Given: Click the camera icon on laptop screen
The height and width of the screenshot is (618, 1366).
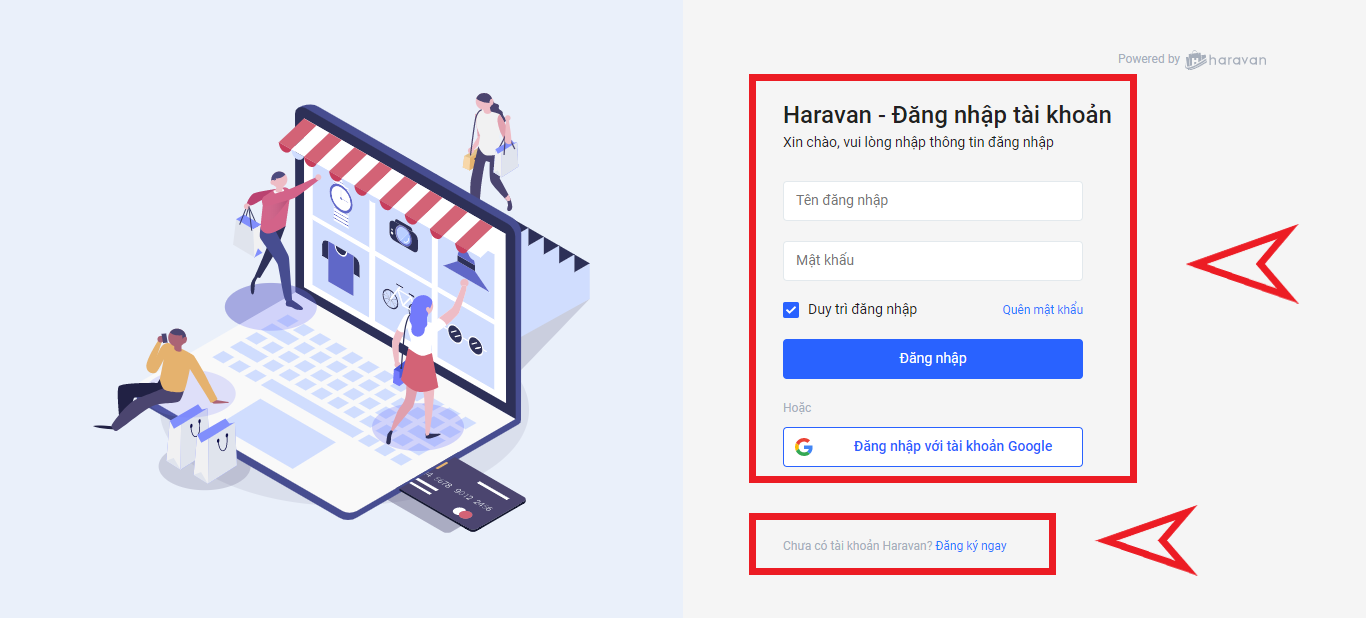Looking at the screenshot, I should pyautogui.click(x=405, y=235).
